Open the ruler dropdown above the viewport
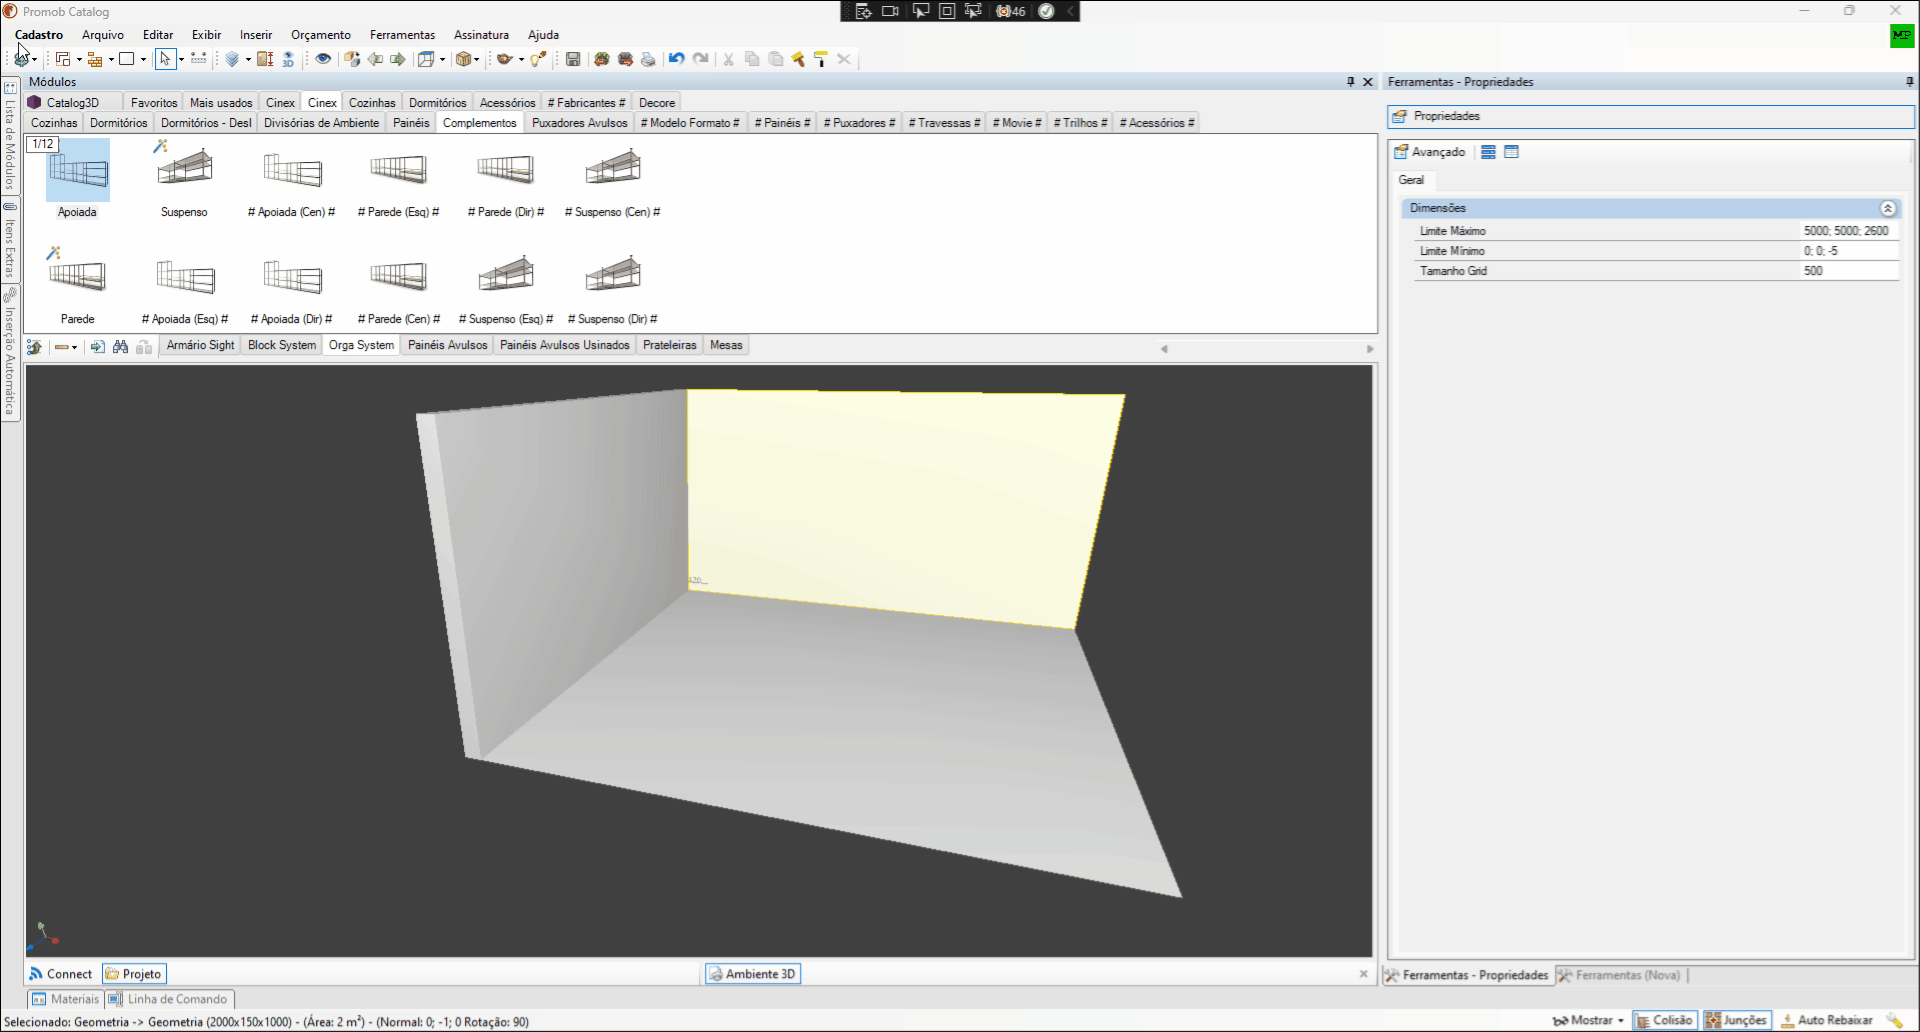Image resolution: width=1920 pixels, height=1032 pixels. point(74,347)
